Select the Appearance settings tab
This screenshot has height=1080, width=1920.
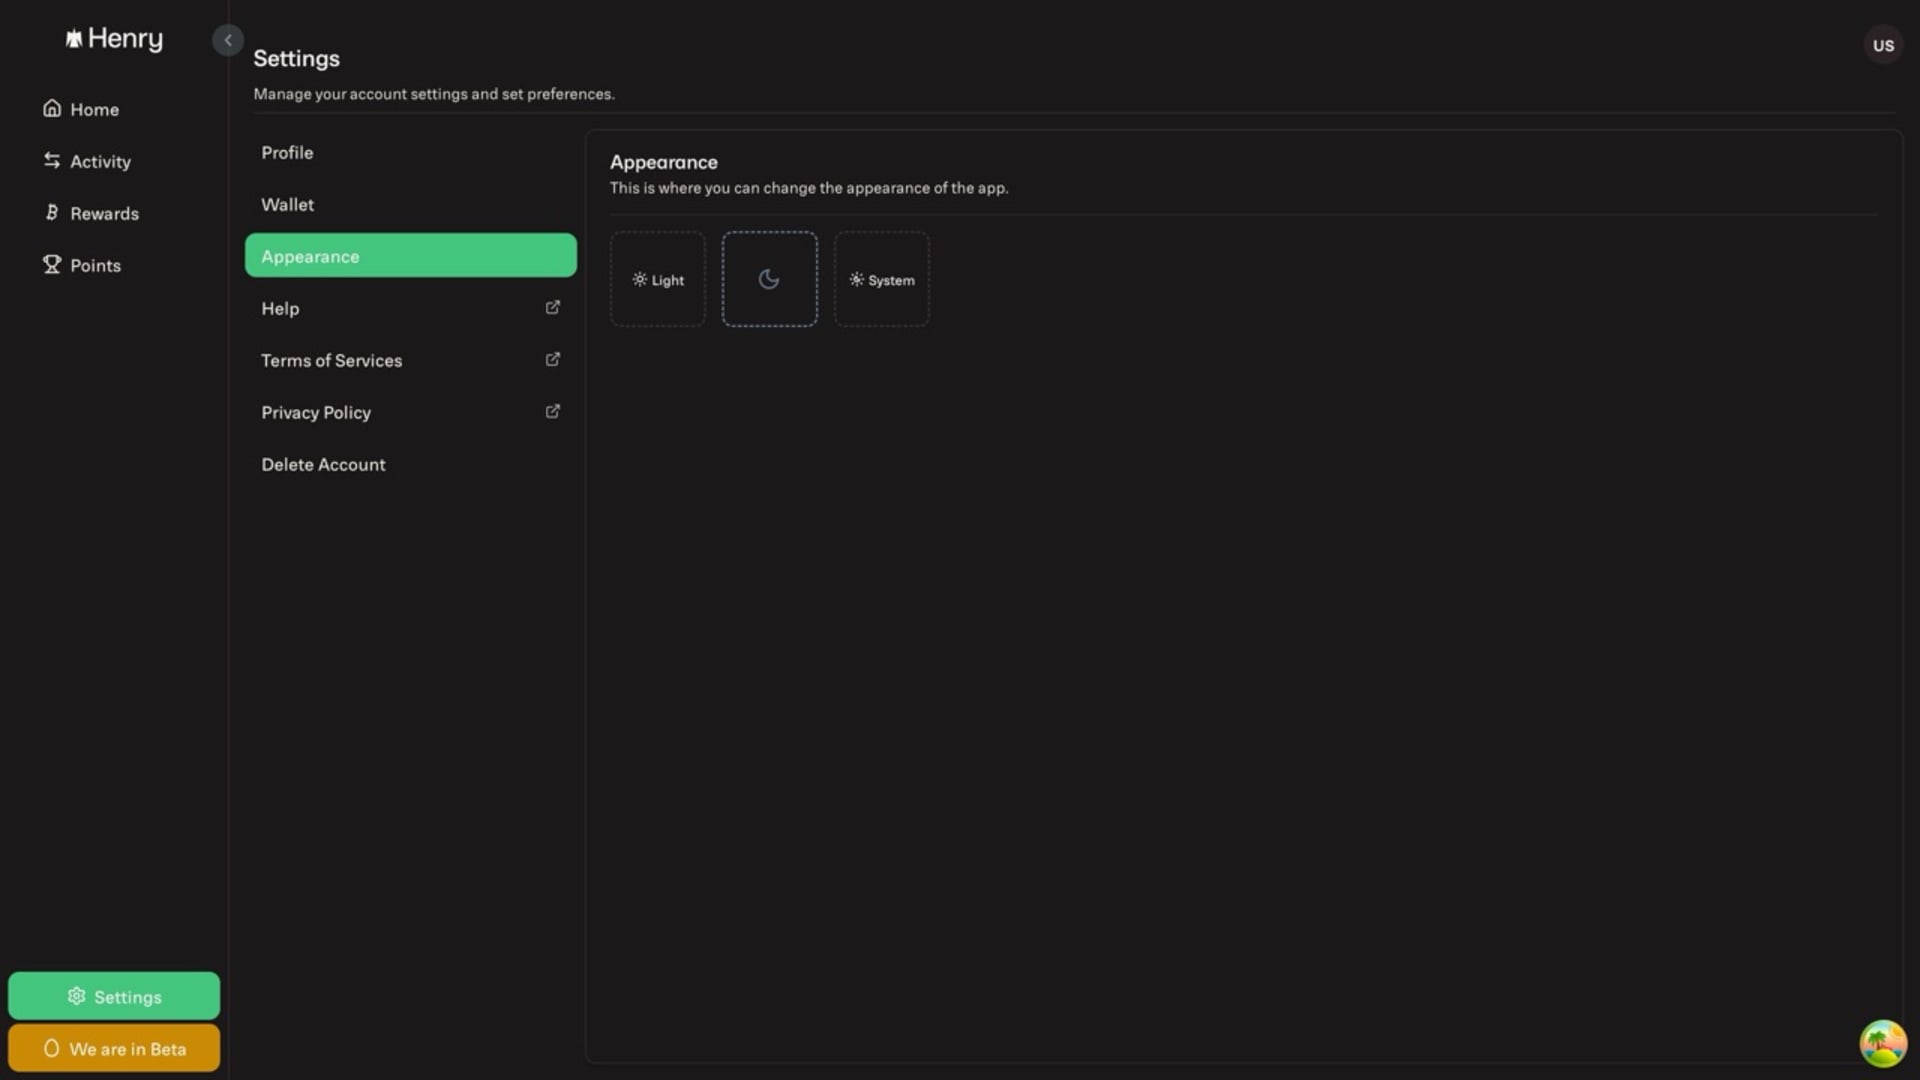pyautogui.click(x=410, y=256)
